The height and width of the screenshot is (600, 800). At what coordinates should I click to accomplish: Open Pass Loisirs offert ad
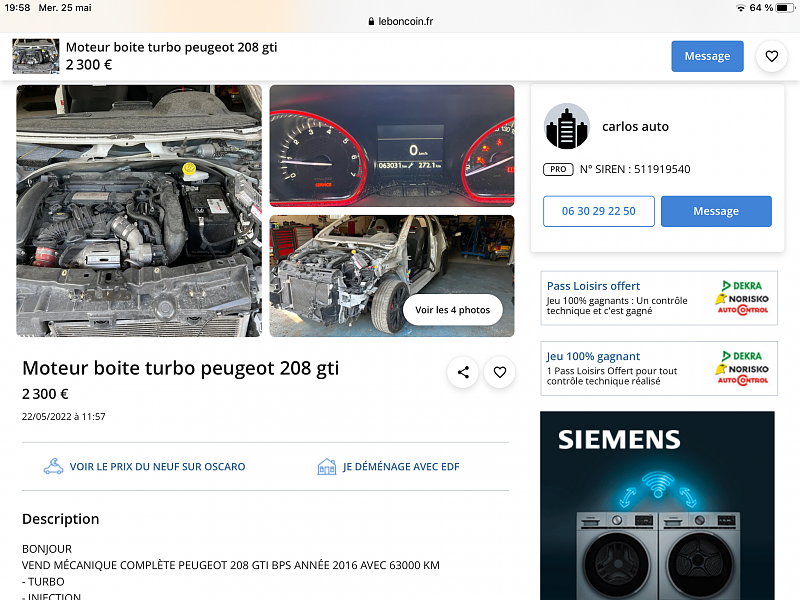click(x=659, y=298)
